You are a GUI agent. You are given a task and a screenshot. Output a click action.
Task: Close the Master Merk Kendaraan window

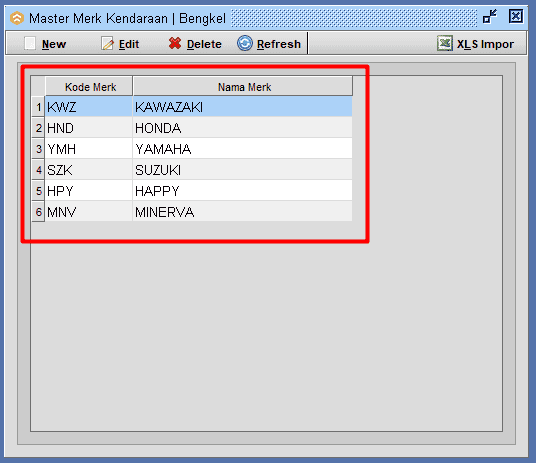(515, 16)
